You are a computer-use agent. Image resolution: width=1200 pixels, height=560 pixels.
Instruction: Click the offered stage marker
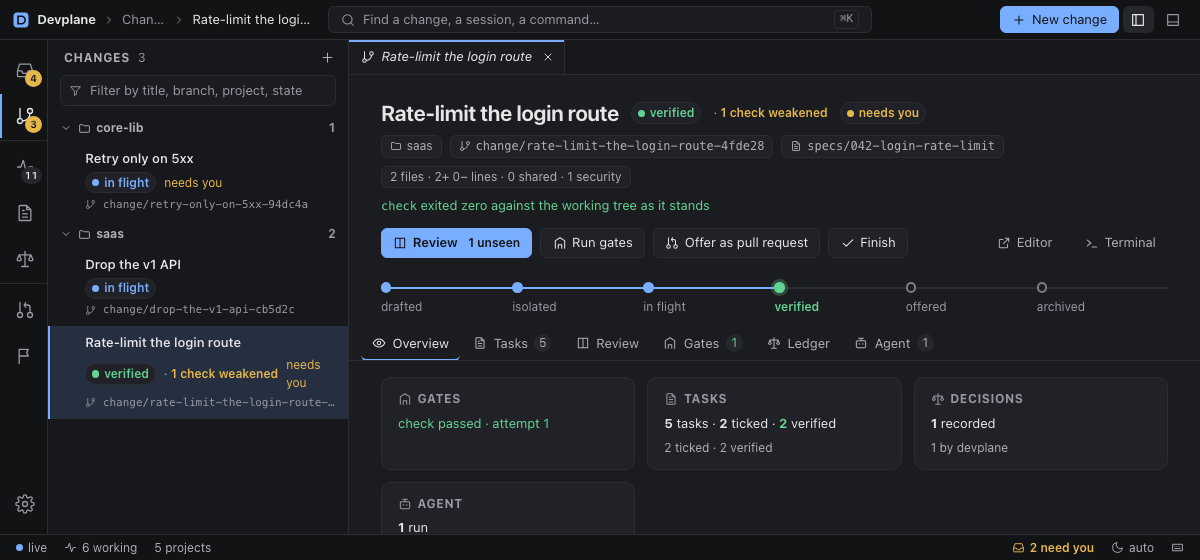911,288
